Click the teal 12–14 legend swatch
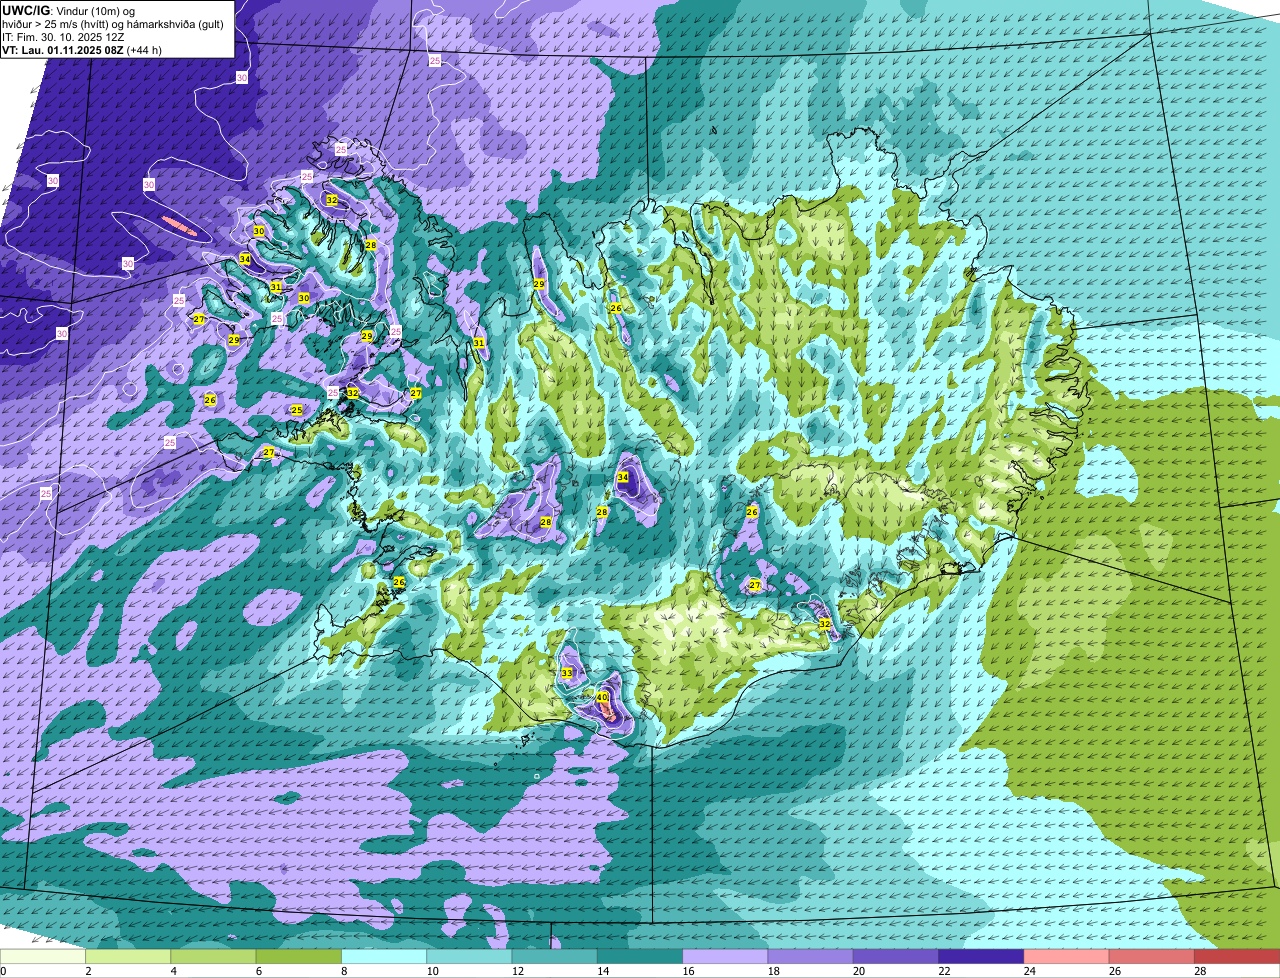 555,957
